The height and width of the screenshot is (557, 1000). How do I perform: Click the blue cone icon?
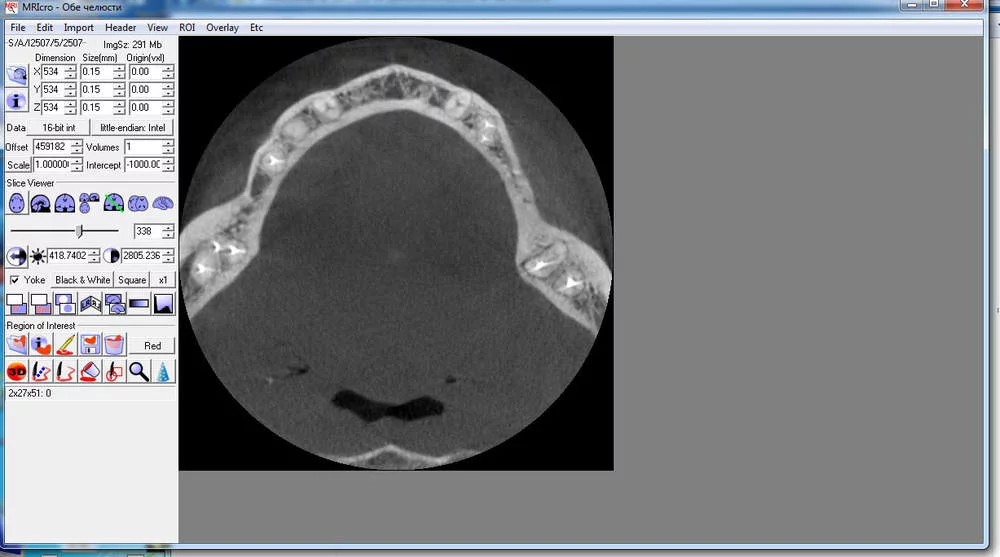tap(163, 371)
